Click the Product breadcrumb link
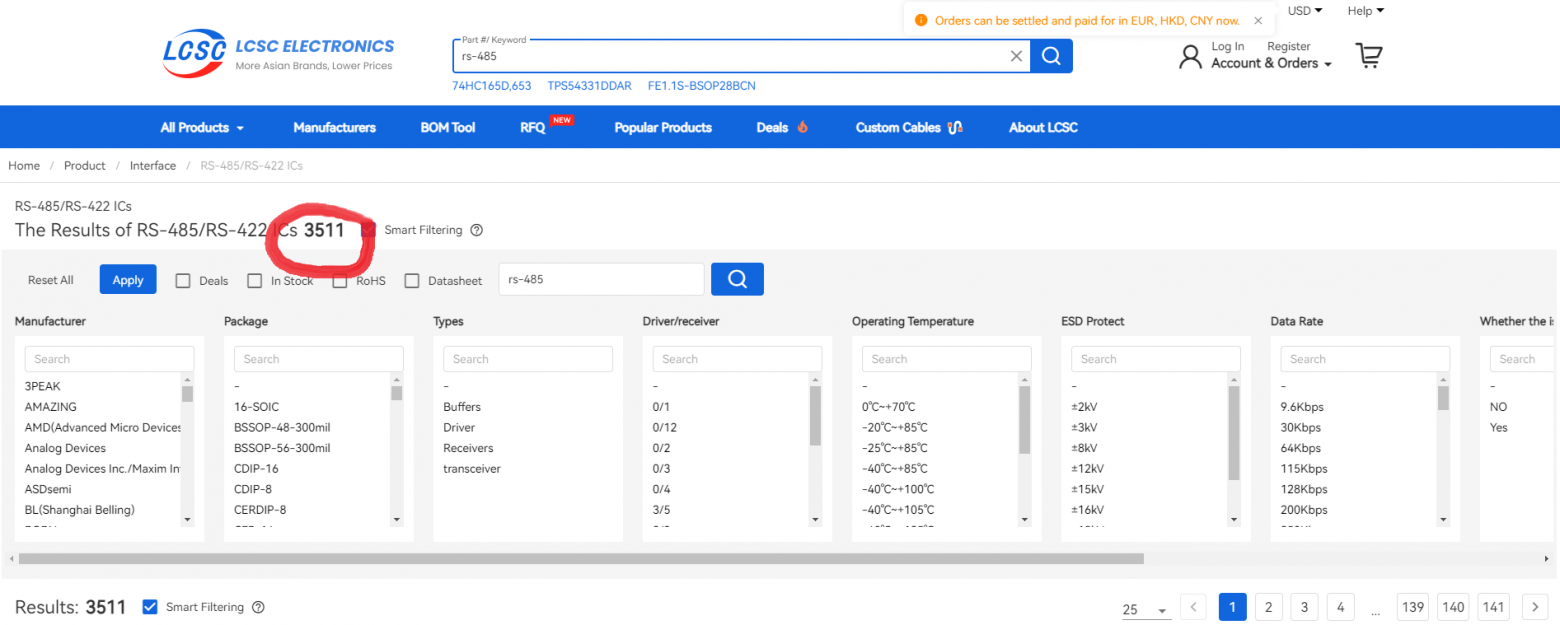The height and width of the screenshot is (625, 1560). point(85,166)
